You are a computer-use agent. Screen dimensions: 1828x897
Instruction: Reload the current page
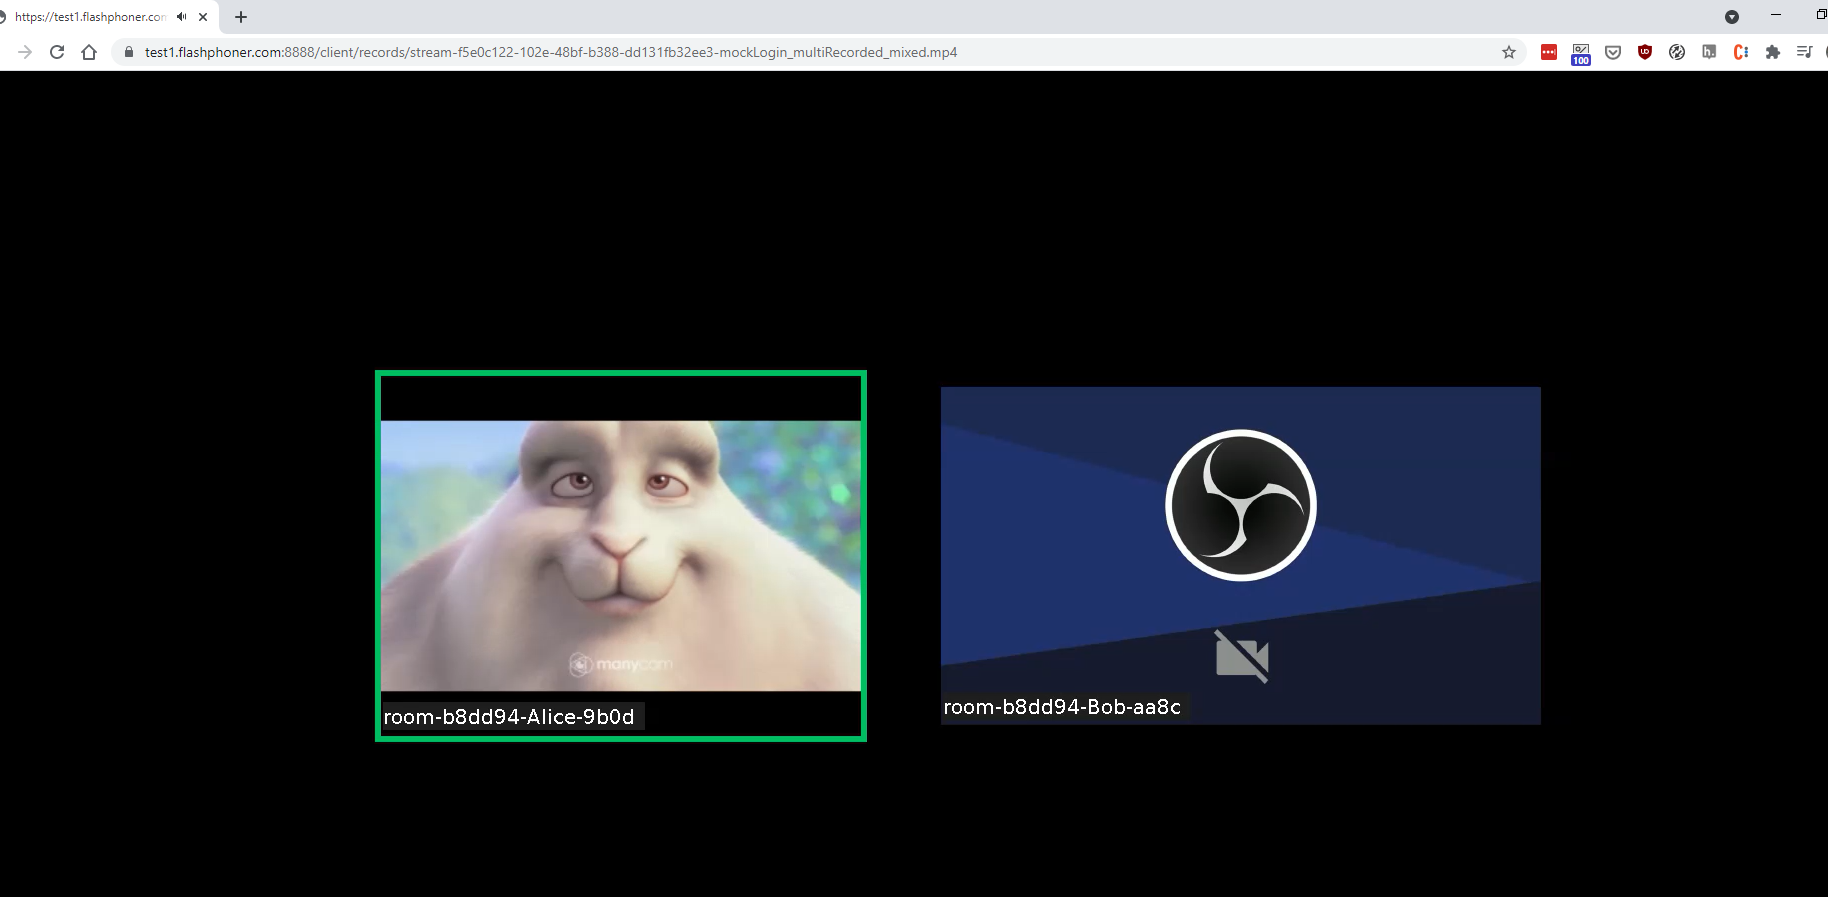click(x=57, y=52)
